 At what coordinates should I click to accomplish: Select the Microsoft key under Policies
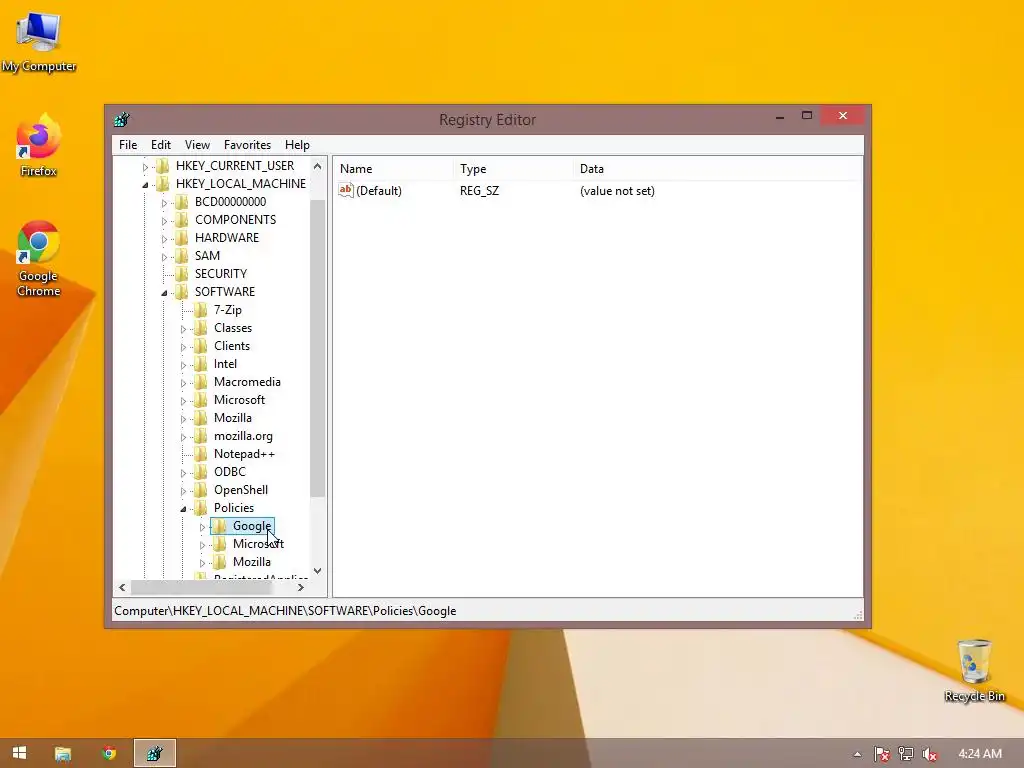(x=258, y=544)
